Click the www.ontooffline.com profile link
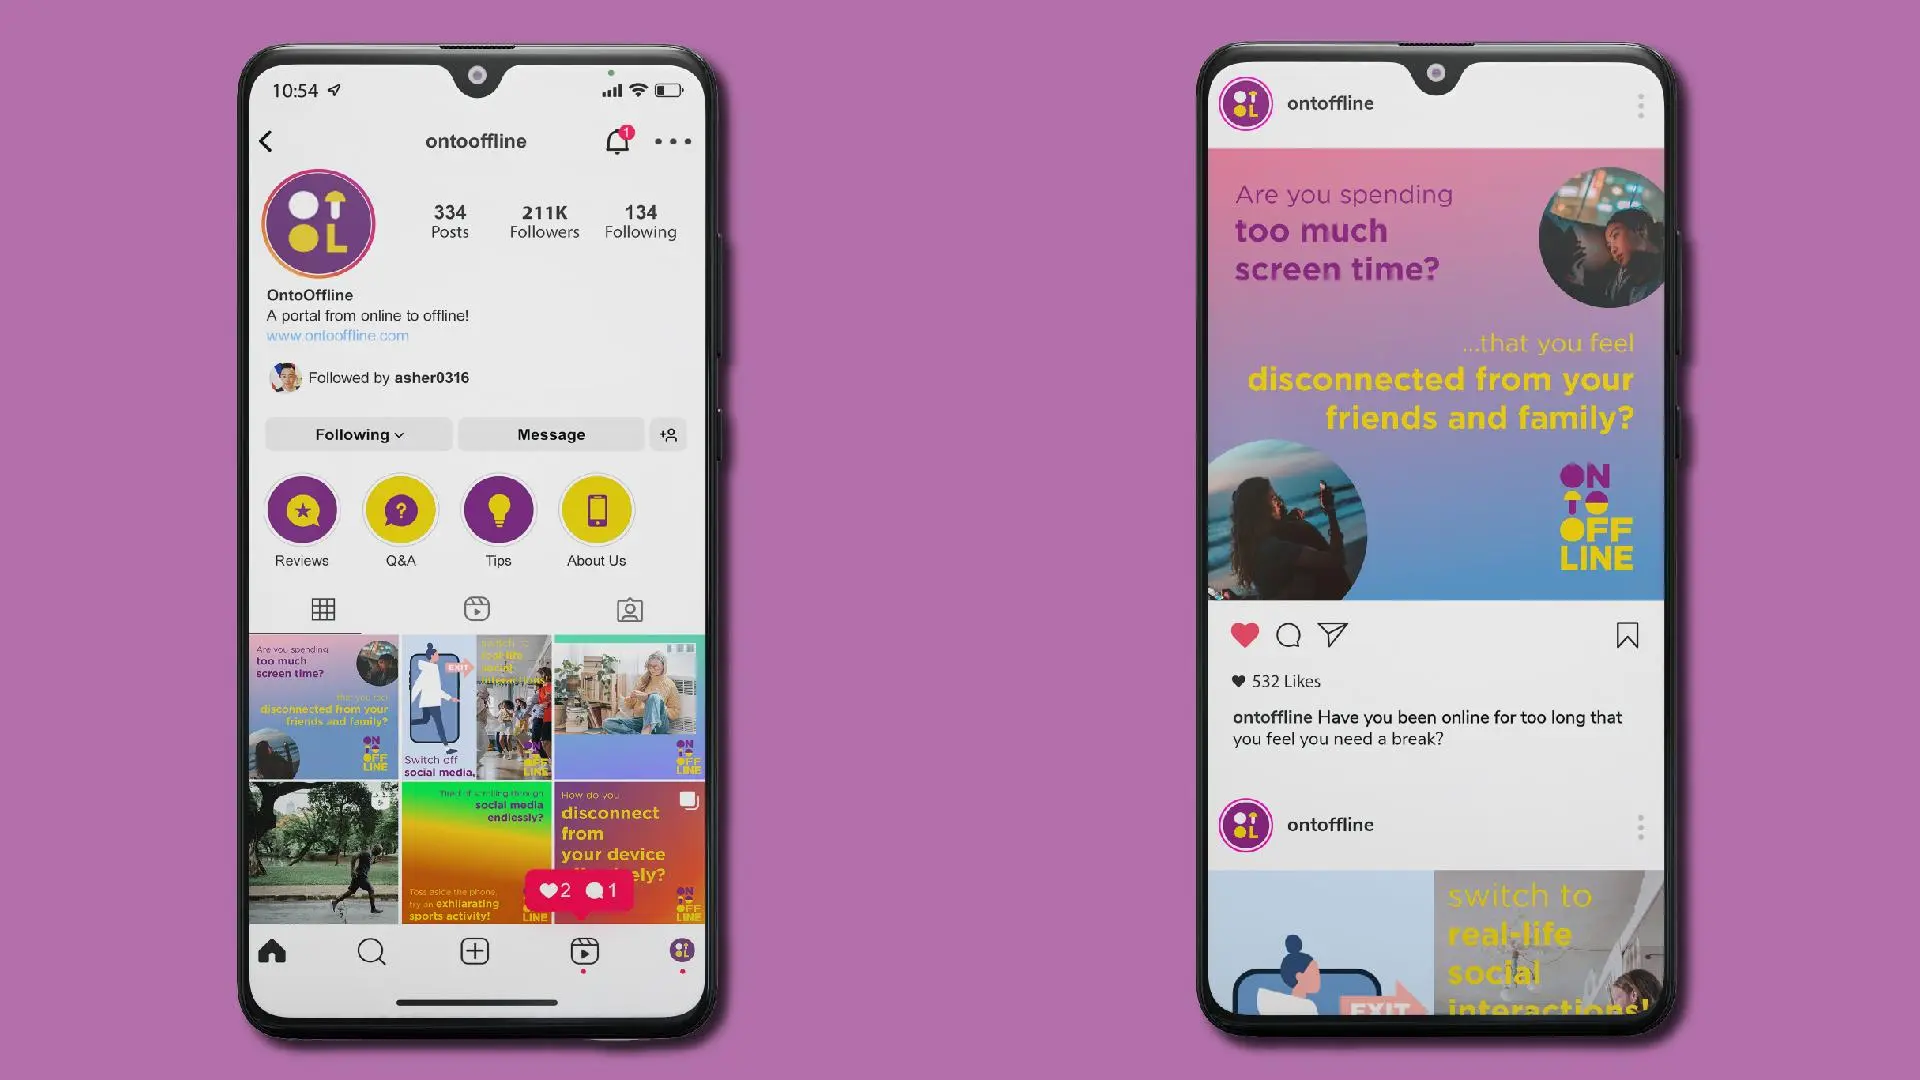1920x1080 pixels. coord(338,335)
